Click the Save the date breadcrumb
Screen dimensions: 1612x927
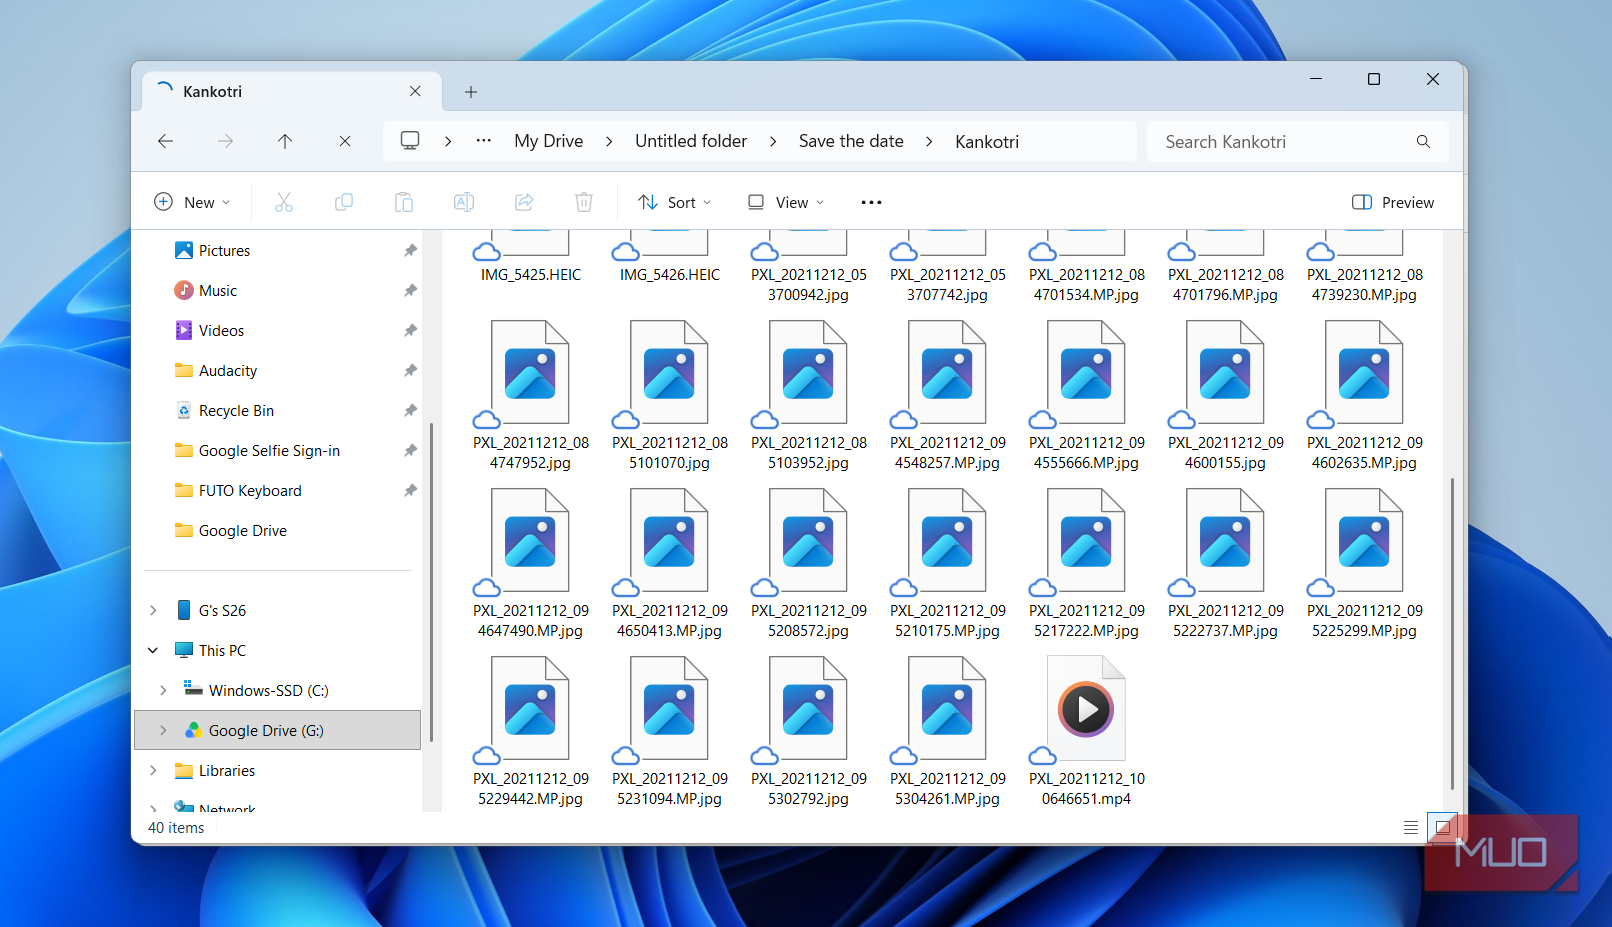(851, 141)
